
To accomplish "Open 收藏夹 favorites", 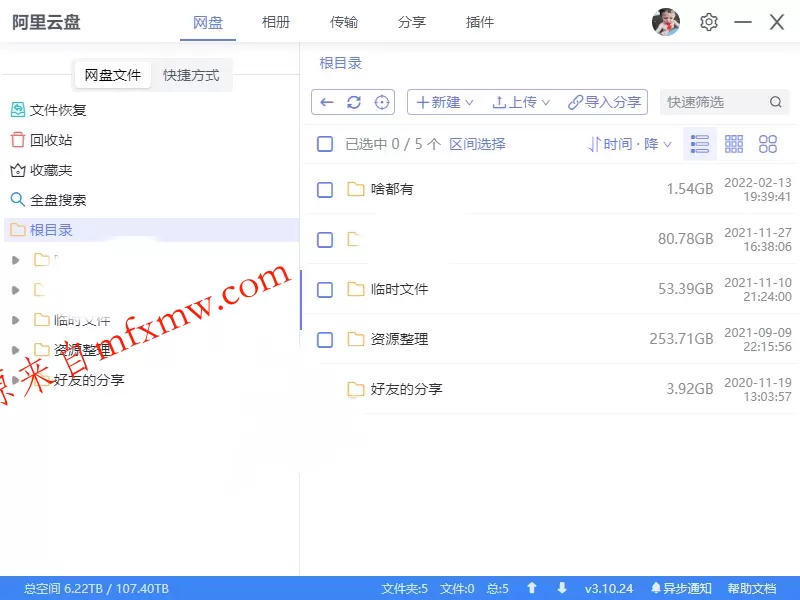I will coord(41,170).
